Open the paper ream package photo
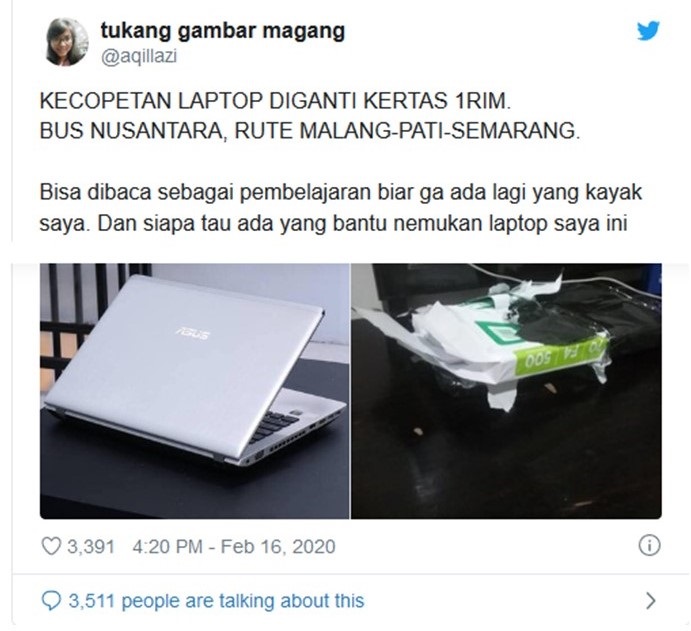The width and height of the screenshot is (691, 631). (506, 391)
